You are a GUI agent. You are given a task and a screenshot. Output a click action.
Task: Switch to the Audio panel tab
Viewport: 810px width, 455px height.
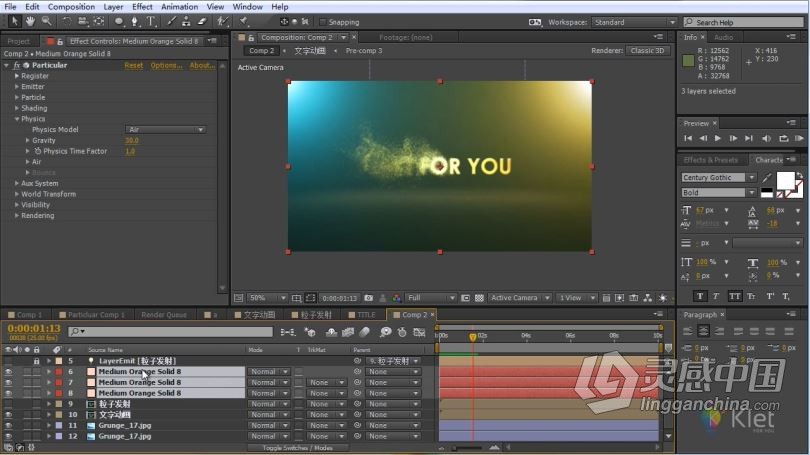click(x=723, y=37)
